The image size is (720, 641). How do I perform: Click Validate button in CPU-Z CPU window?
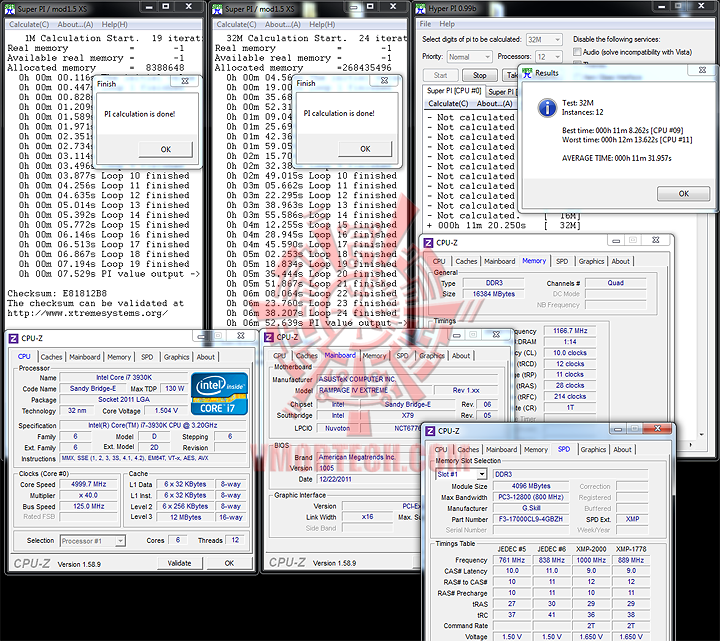(x=179, y=563)
